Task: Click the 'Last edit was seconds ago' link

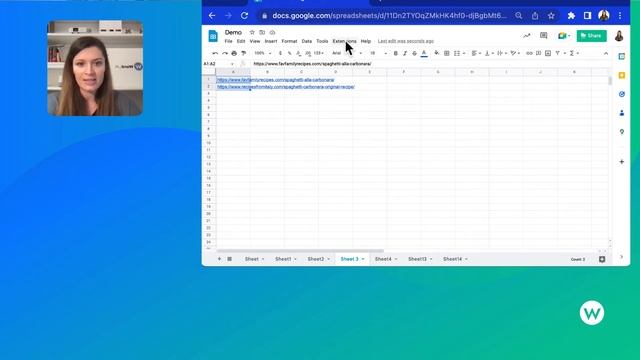Action: pos(406,41)
